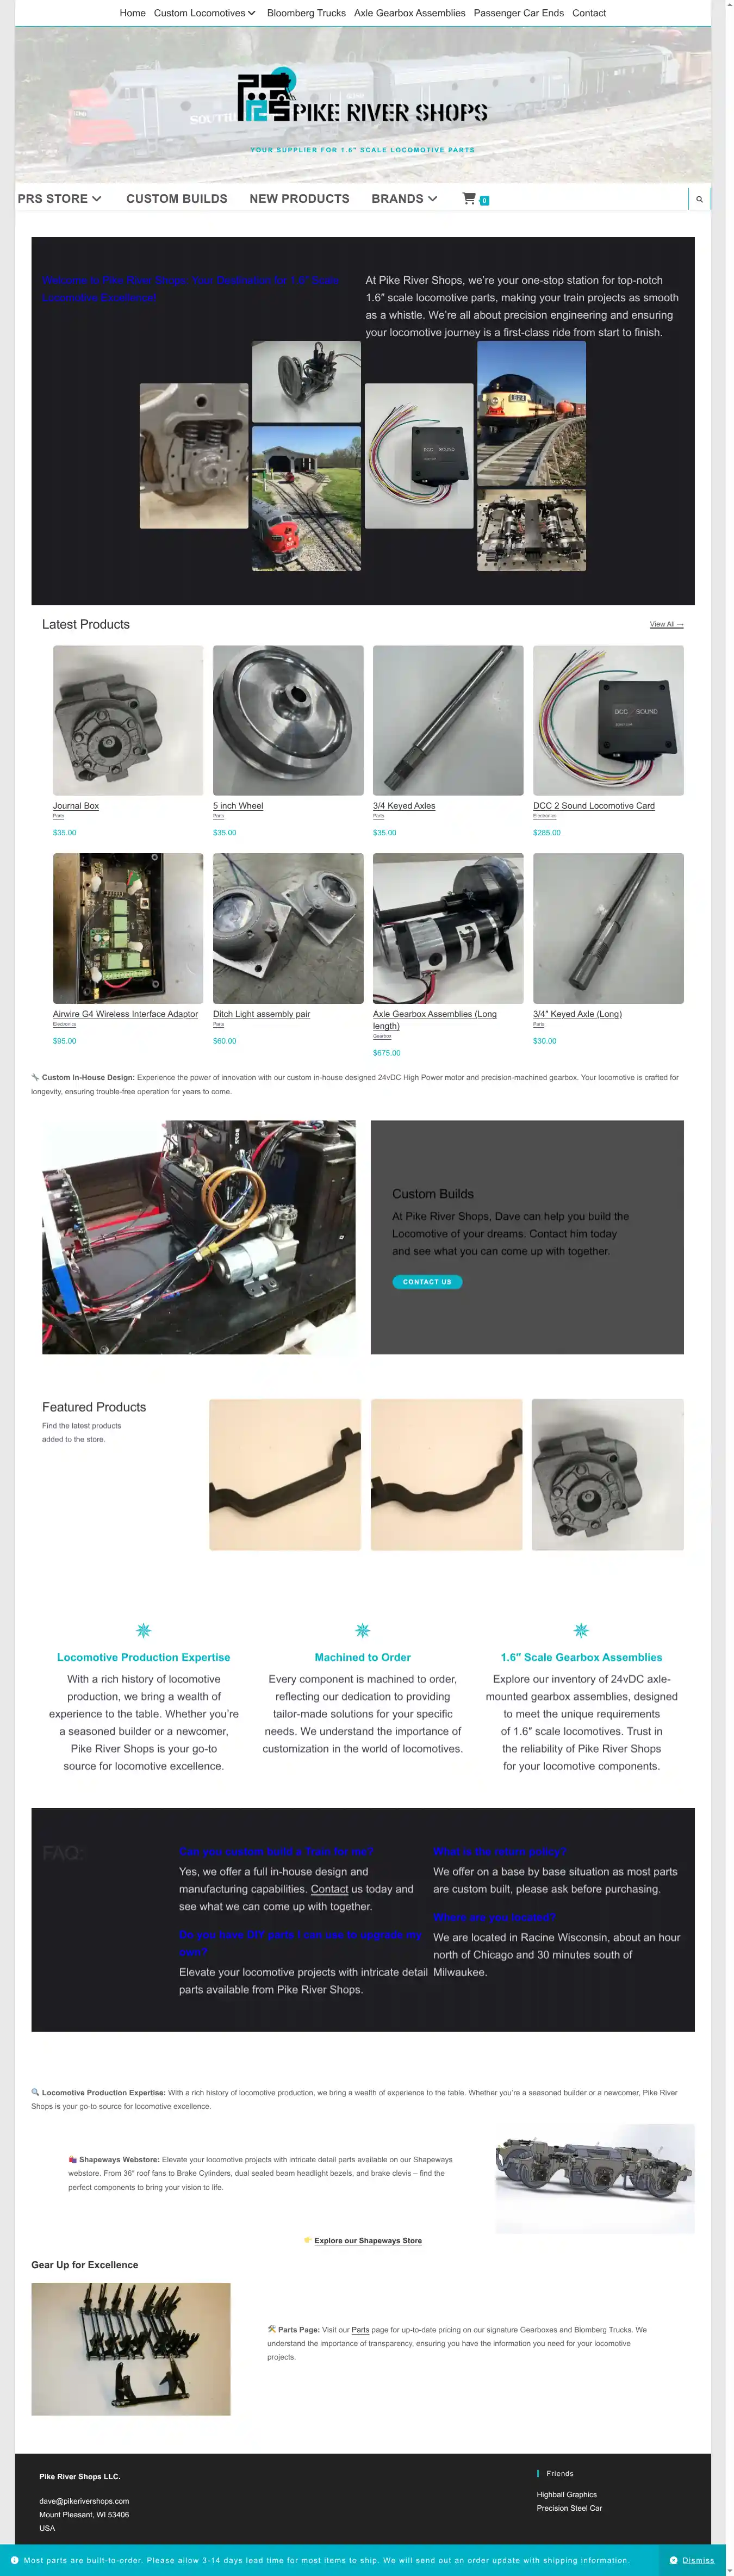734x2576 pixels.
Task: Open the 5 inch Wheel product image
Action: pyautogui.click(x=288, y=721)
